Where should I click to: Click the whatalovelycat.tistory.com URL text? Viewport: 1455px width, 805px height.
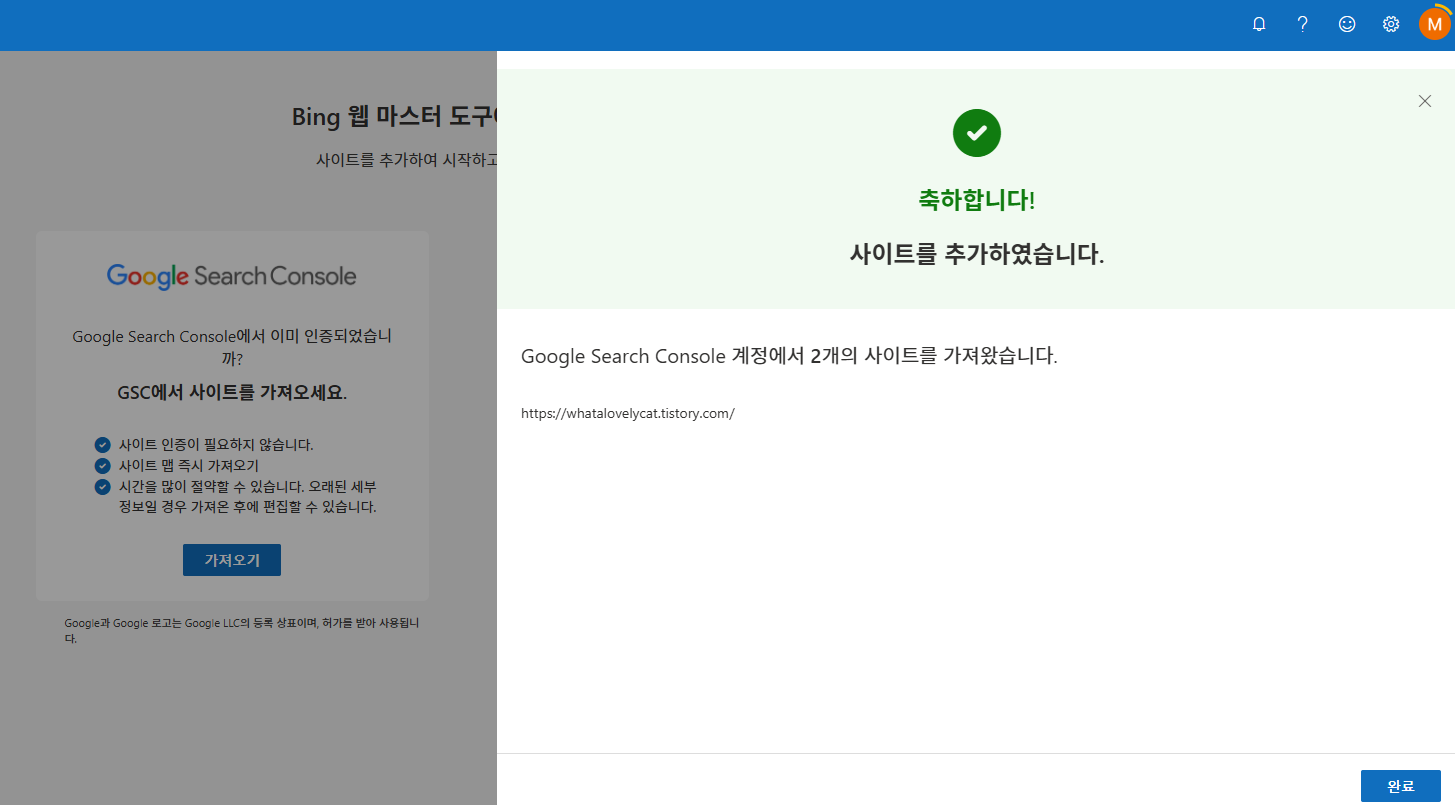click(x=628, y=413)
